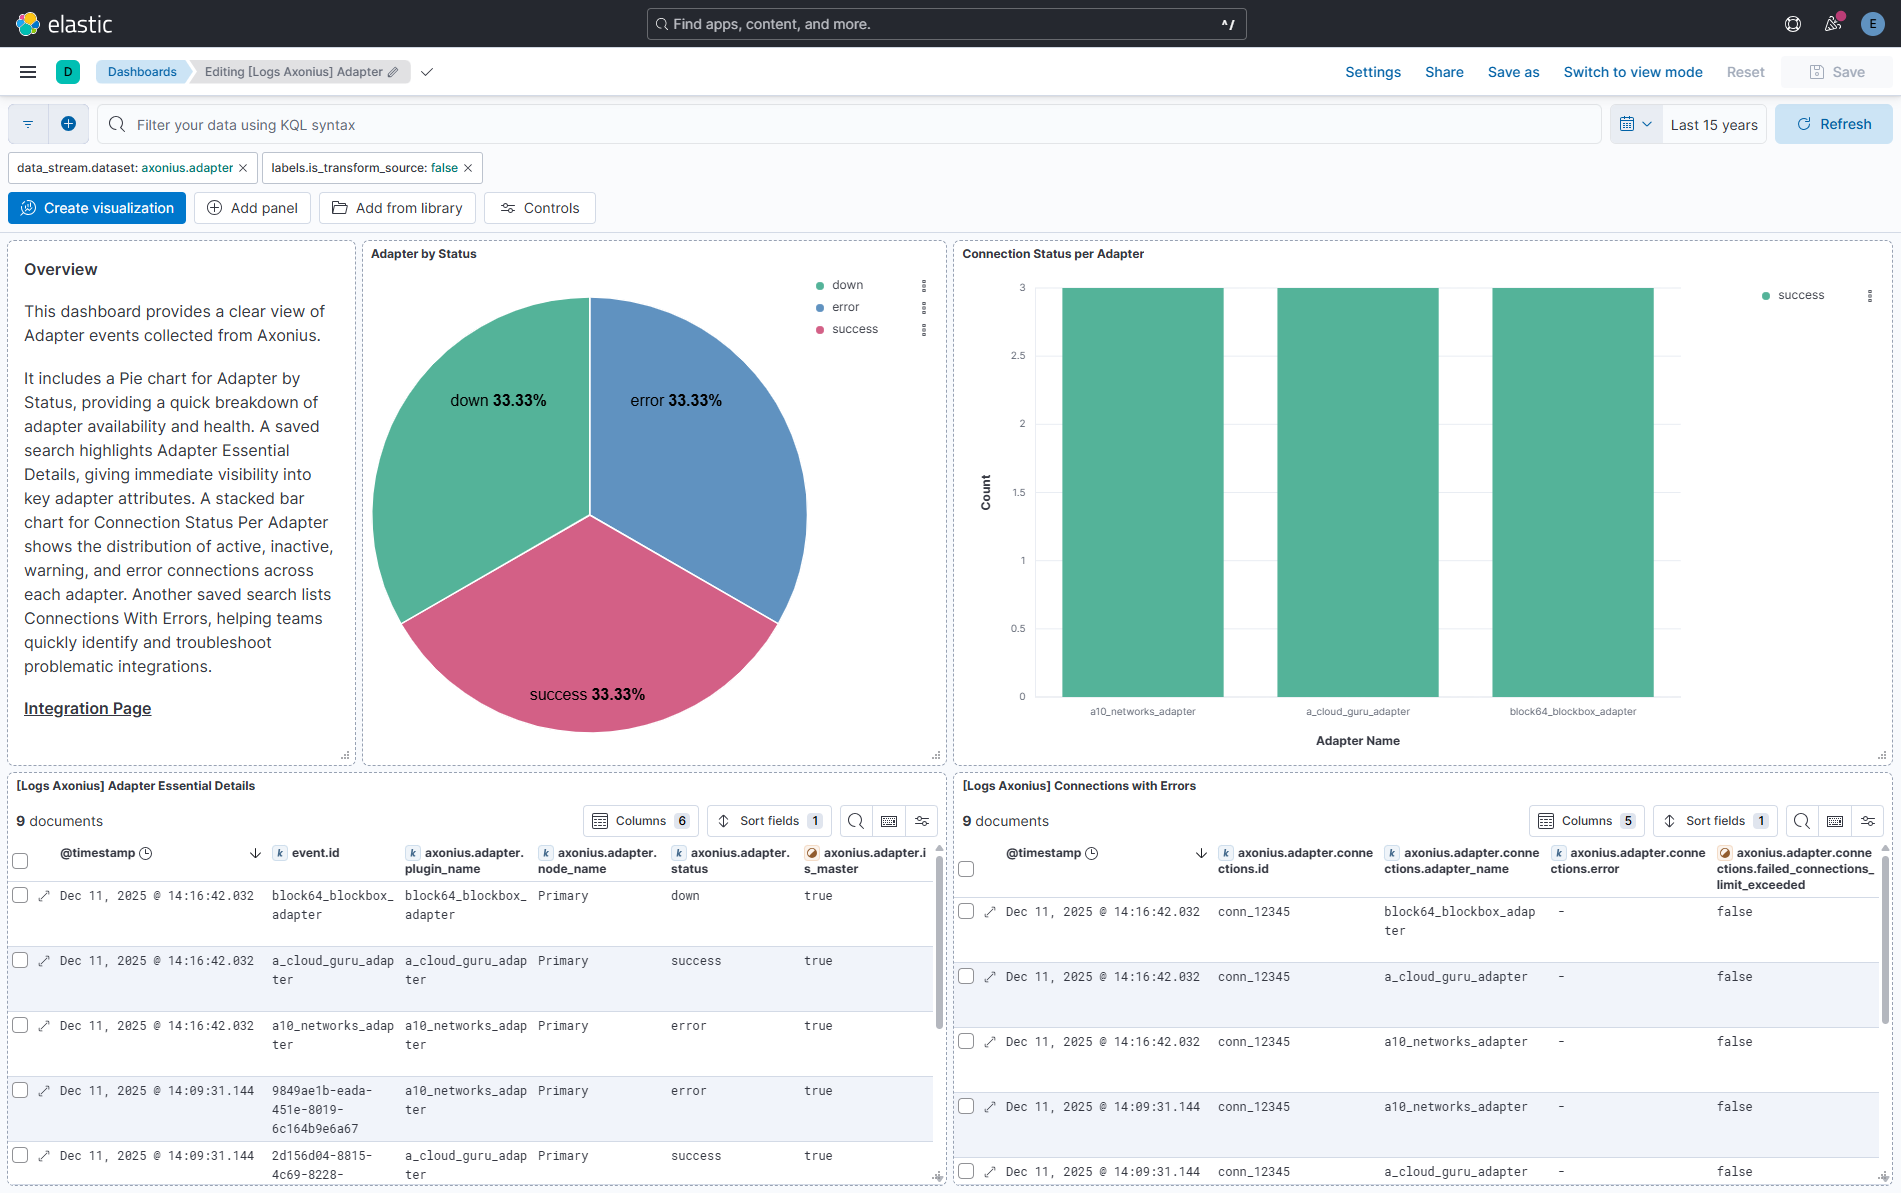Open the date quick menu calendar dropdown

1636,124
